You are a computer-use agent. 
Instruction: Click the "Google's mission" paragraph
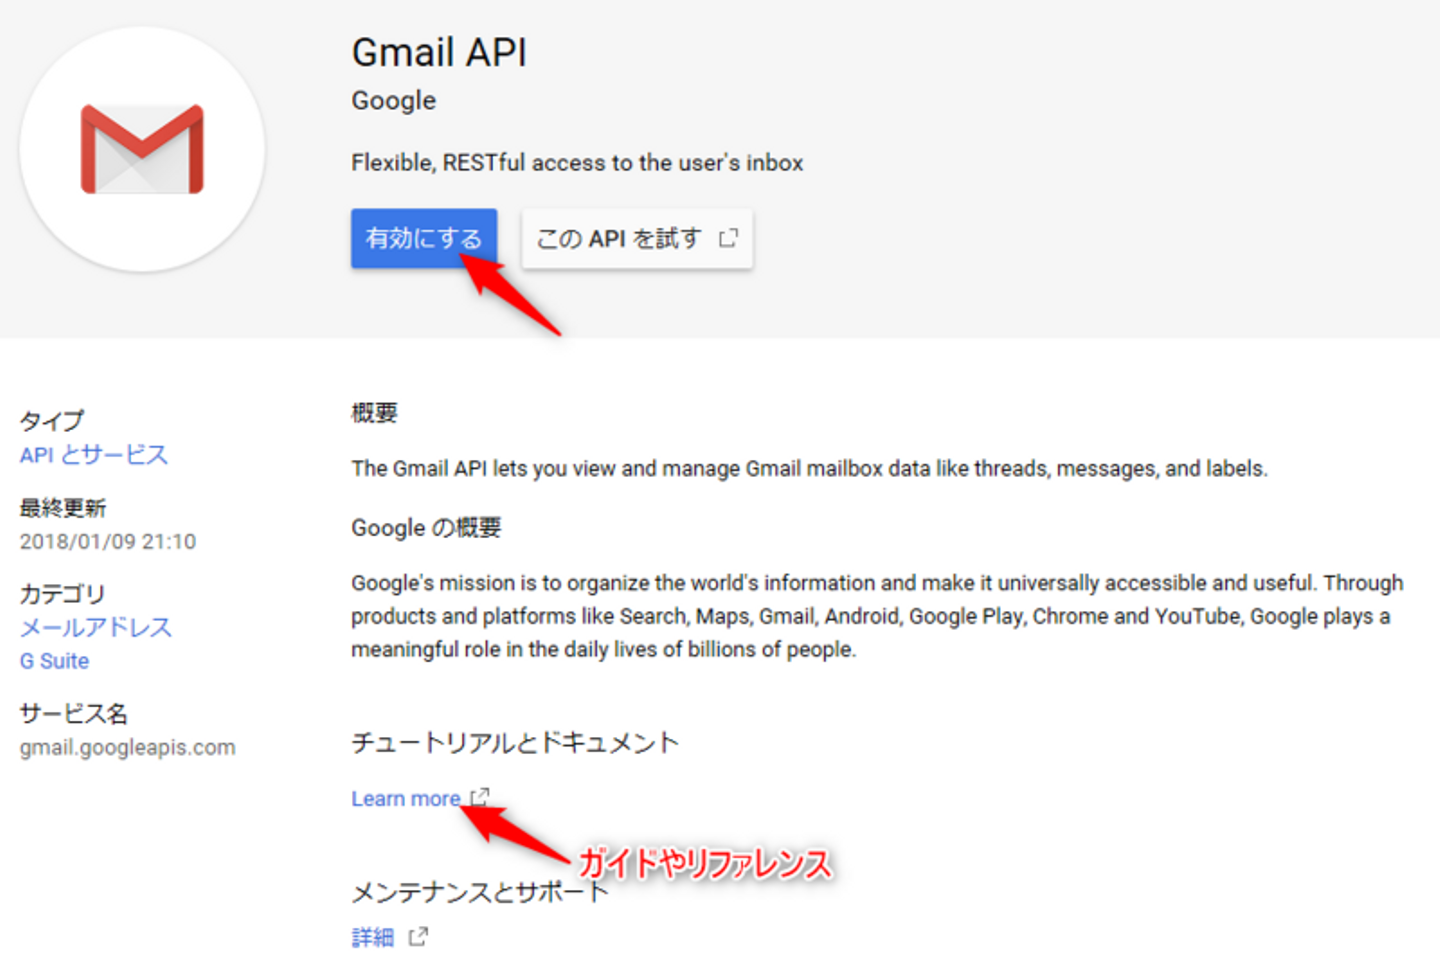tap(877, 616)
